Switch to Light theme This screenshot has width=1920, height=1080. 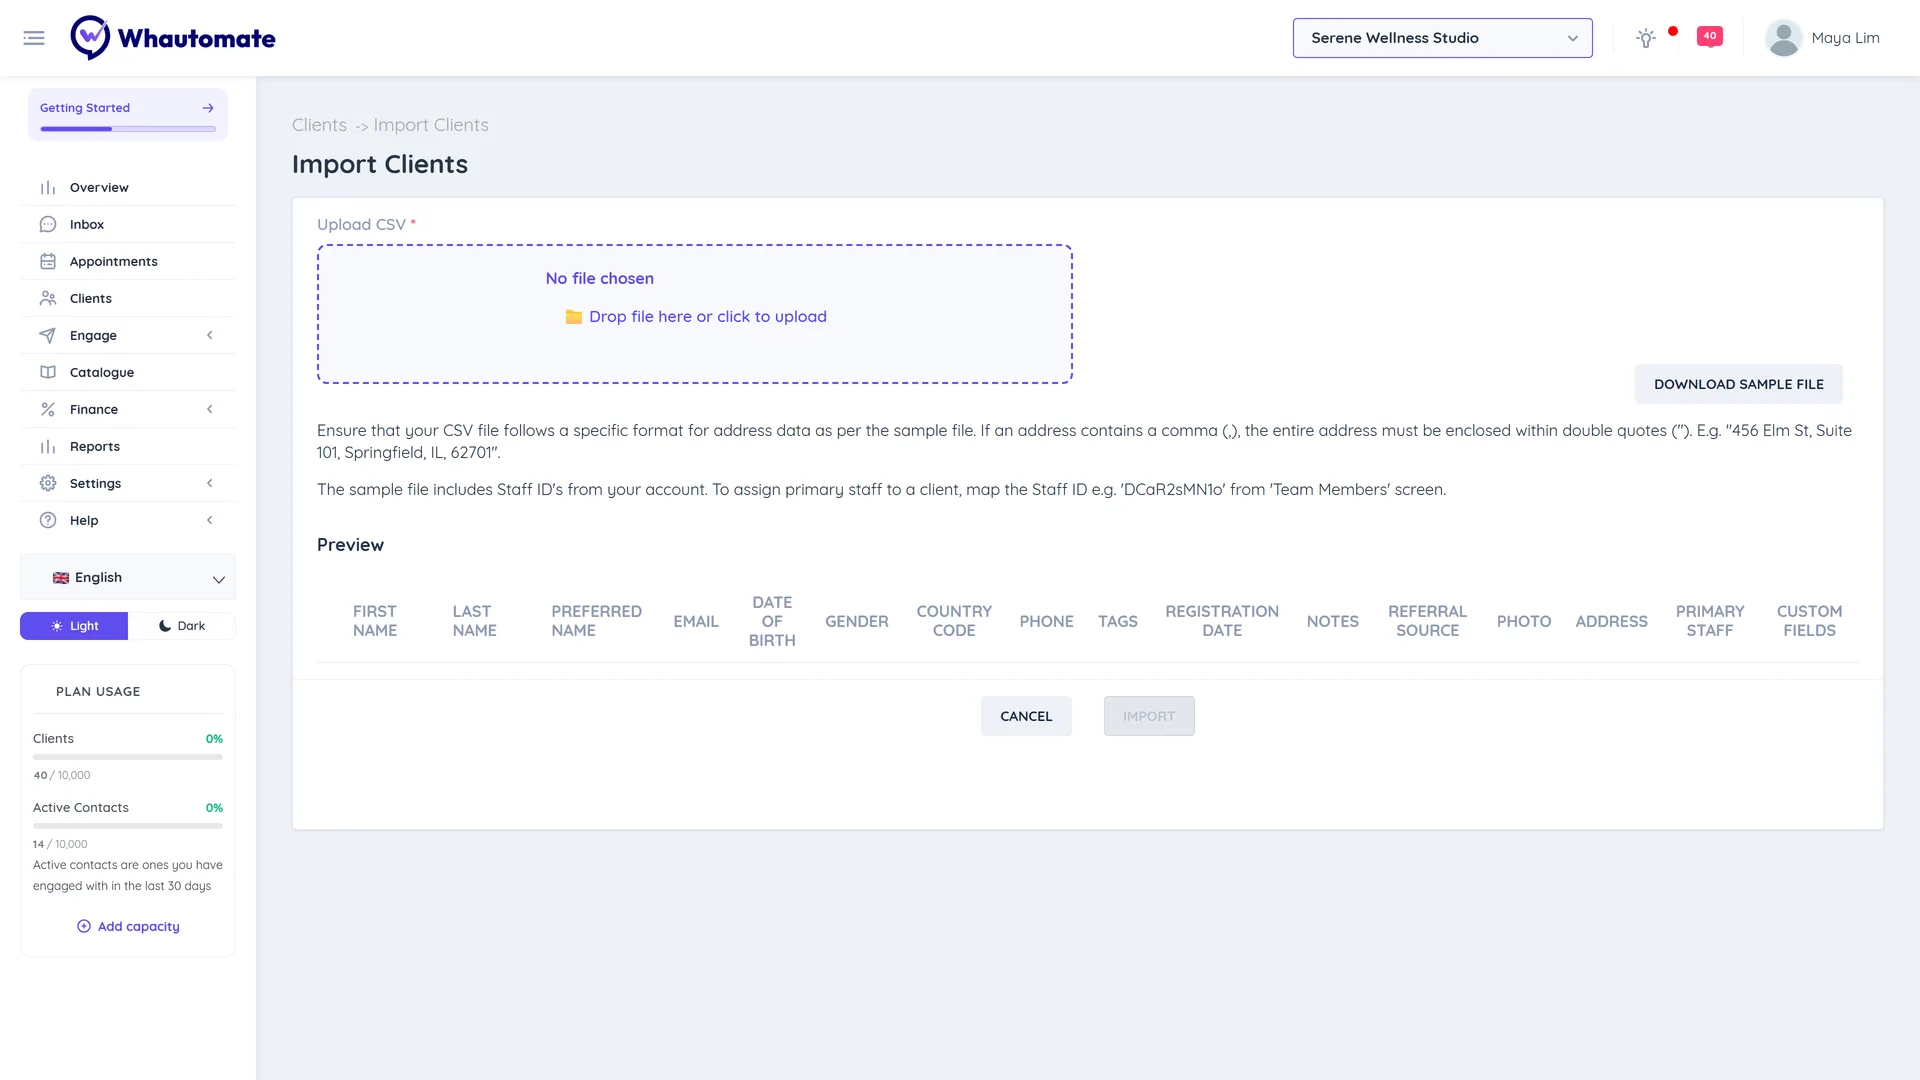click(74, 626)
